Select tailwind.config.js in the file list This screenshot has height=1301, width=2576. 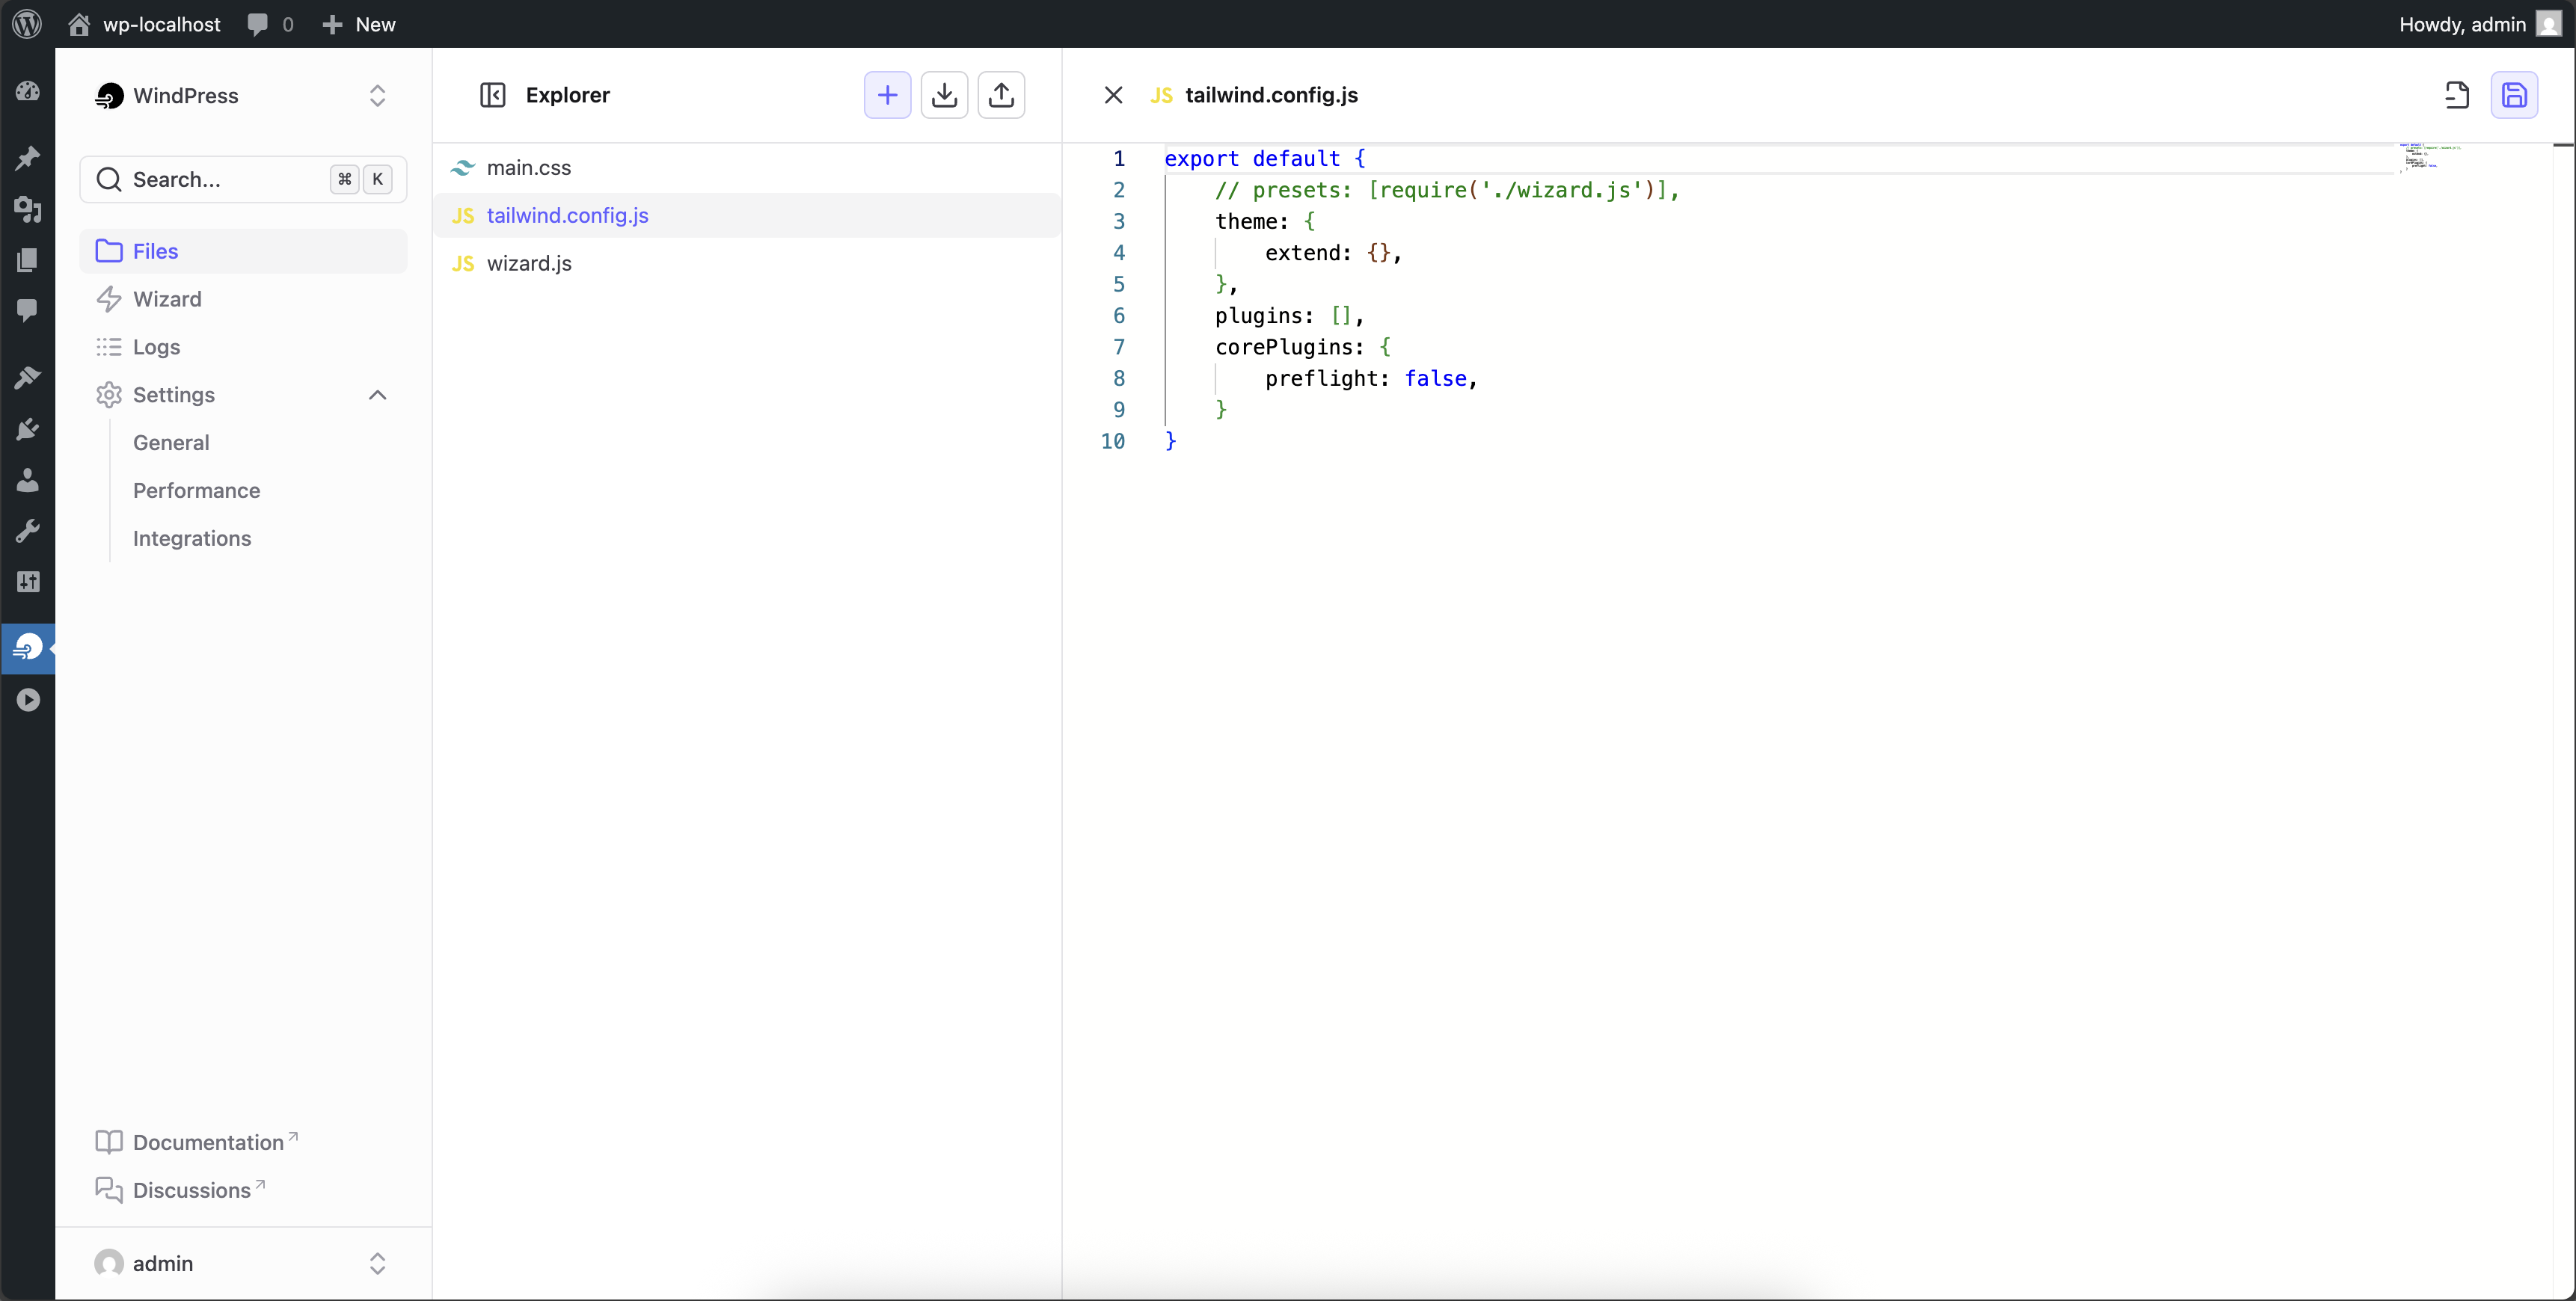coord(747,215)
